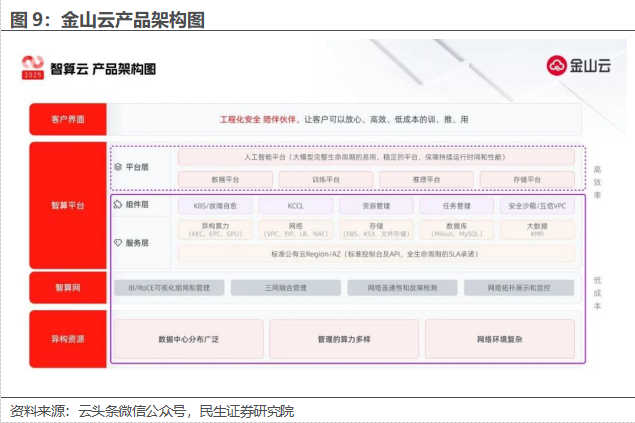Click the 推理平台 box
Screen dimensions: 635x423
click(426, 179)
